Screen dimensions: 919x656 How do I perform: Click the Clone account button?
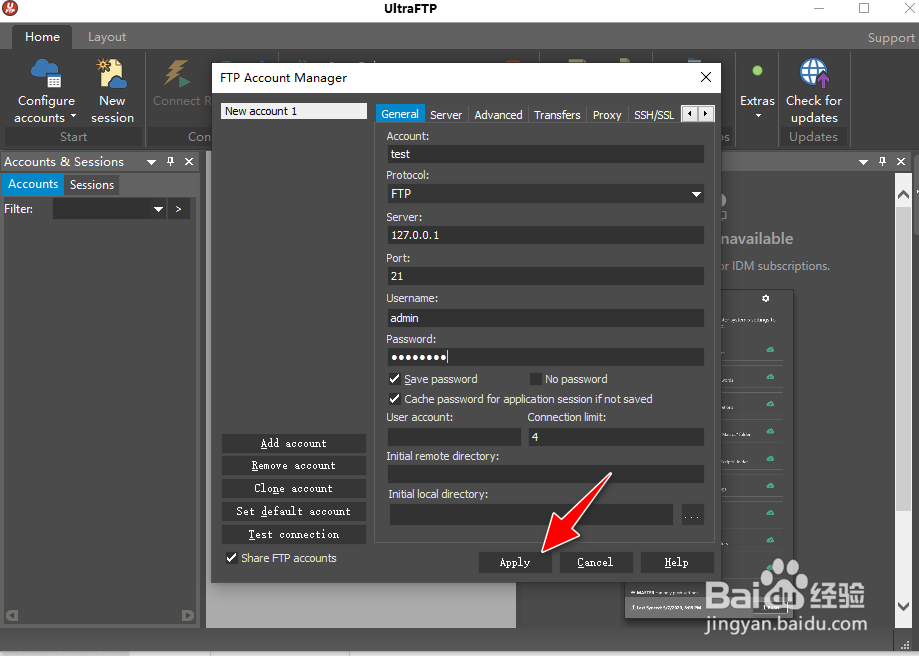294,488
